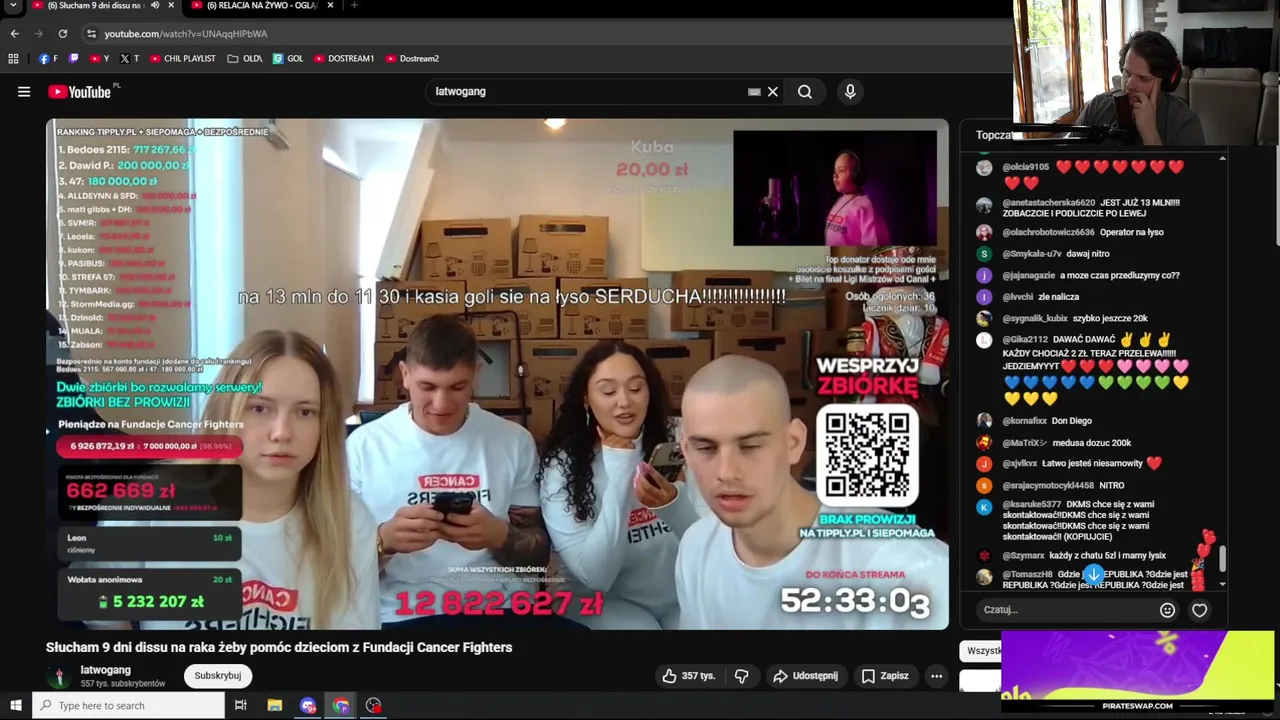Open the YouTube bookmark labeled Y
Screen dimensions: 1280x720
(99, 59)
